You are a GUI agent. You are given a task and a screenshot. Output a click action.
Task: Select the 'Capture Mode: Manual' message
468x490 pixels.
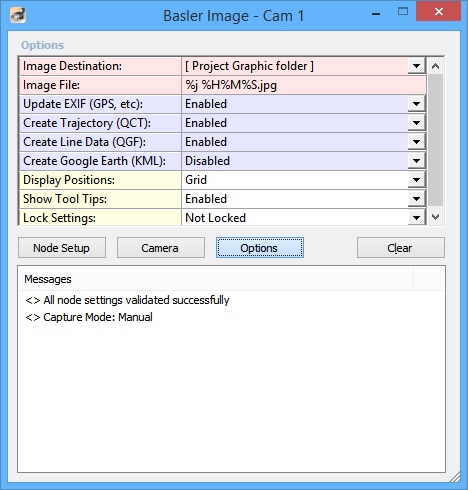coord(89,317)
